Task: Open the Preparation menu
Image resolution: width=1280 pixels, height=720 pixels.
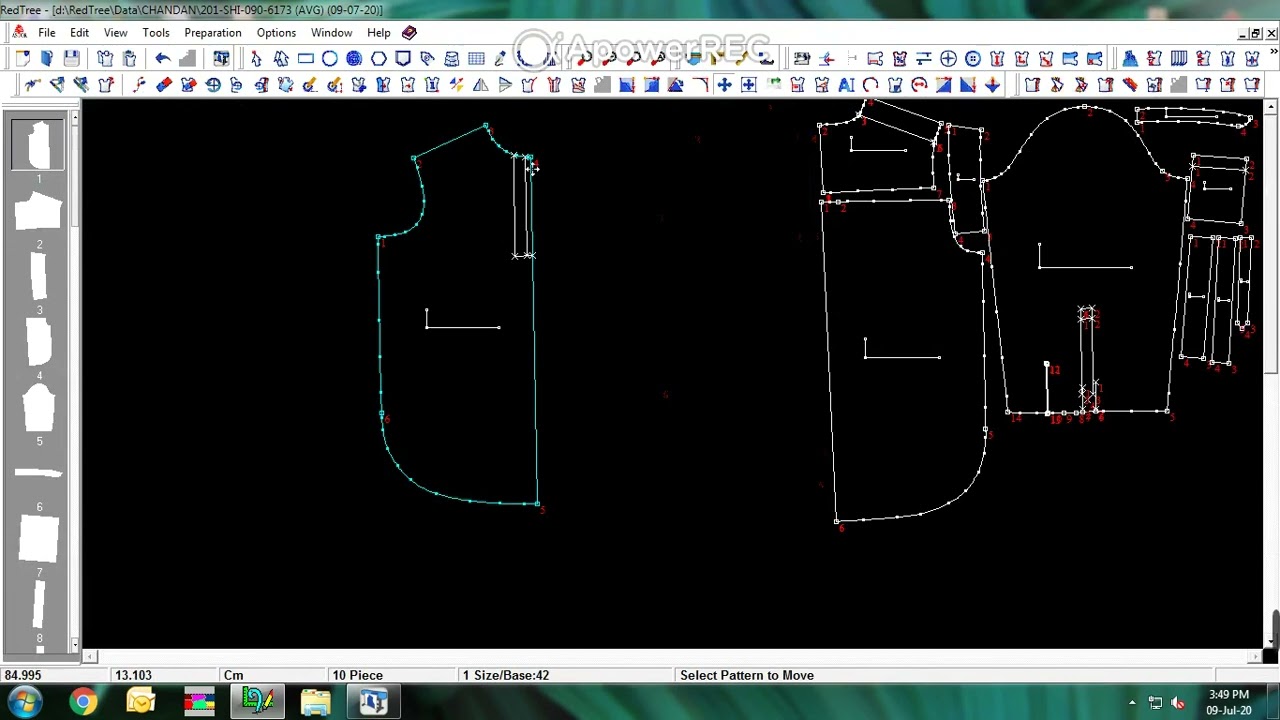Action: [212, 33]
